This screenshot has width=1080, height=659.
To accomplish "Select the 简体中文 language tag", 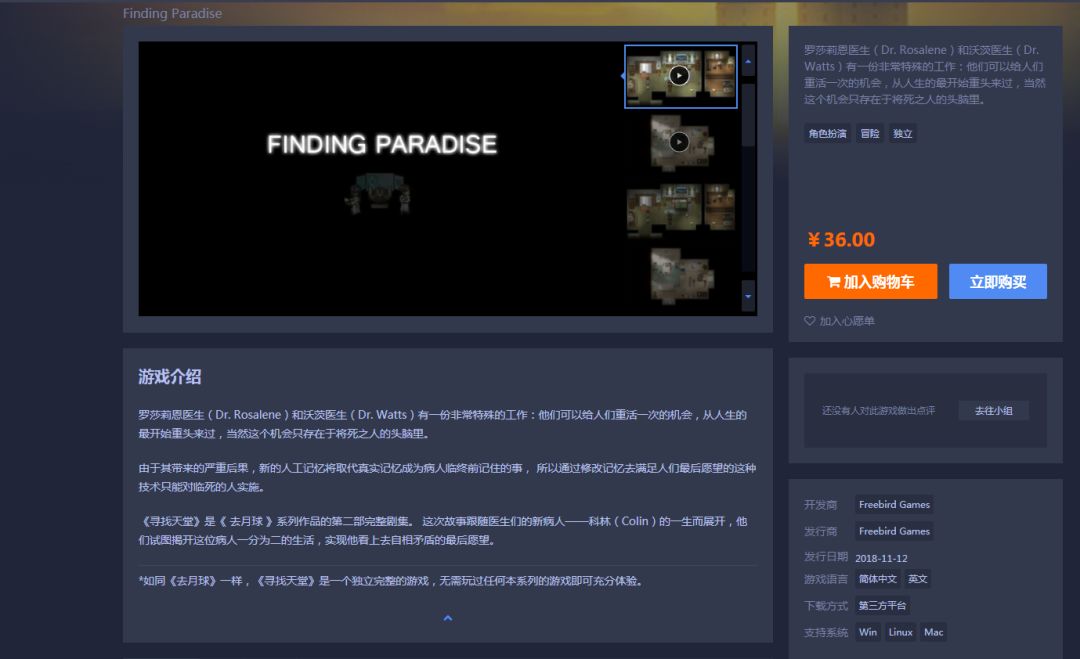I will [x=878, y=579].
